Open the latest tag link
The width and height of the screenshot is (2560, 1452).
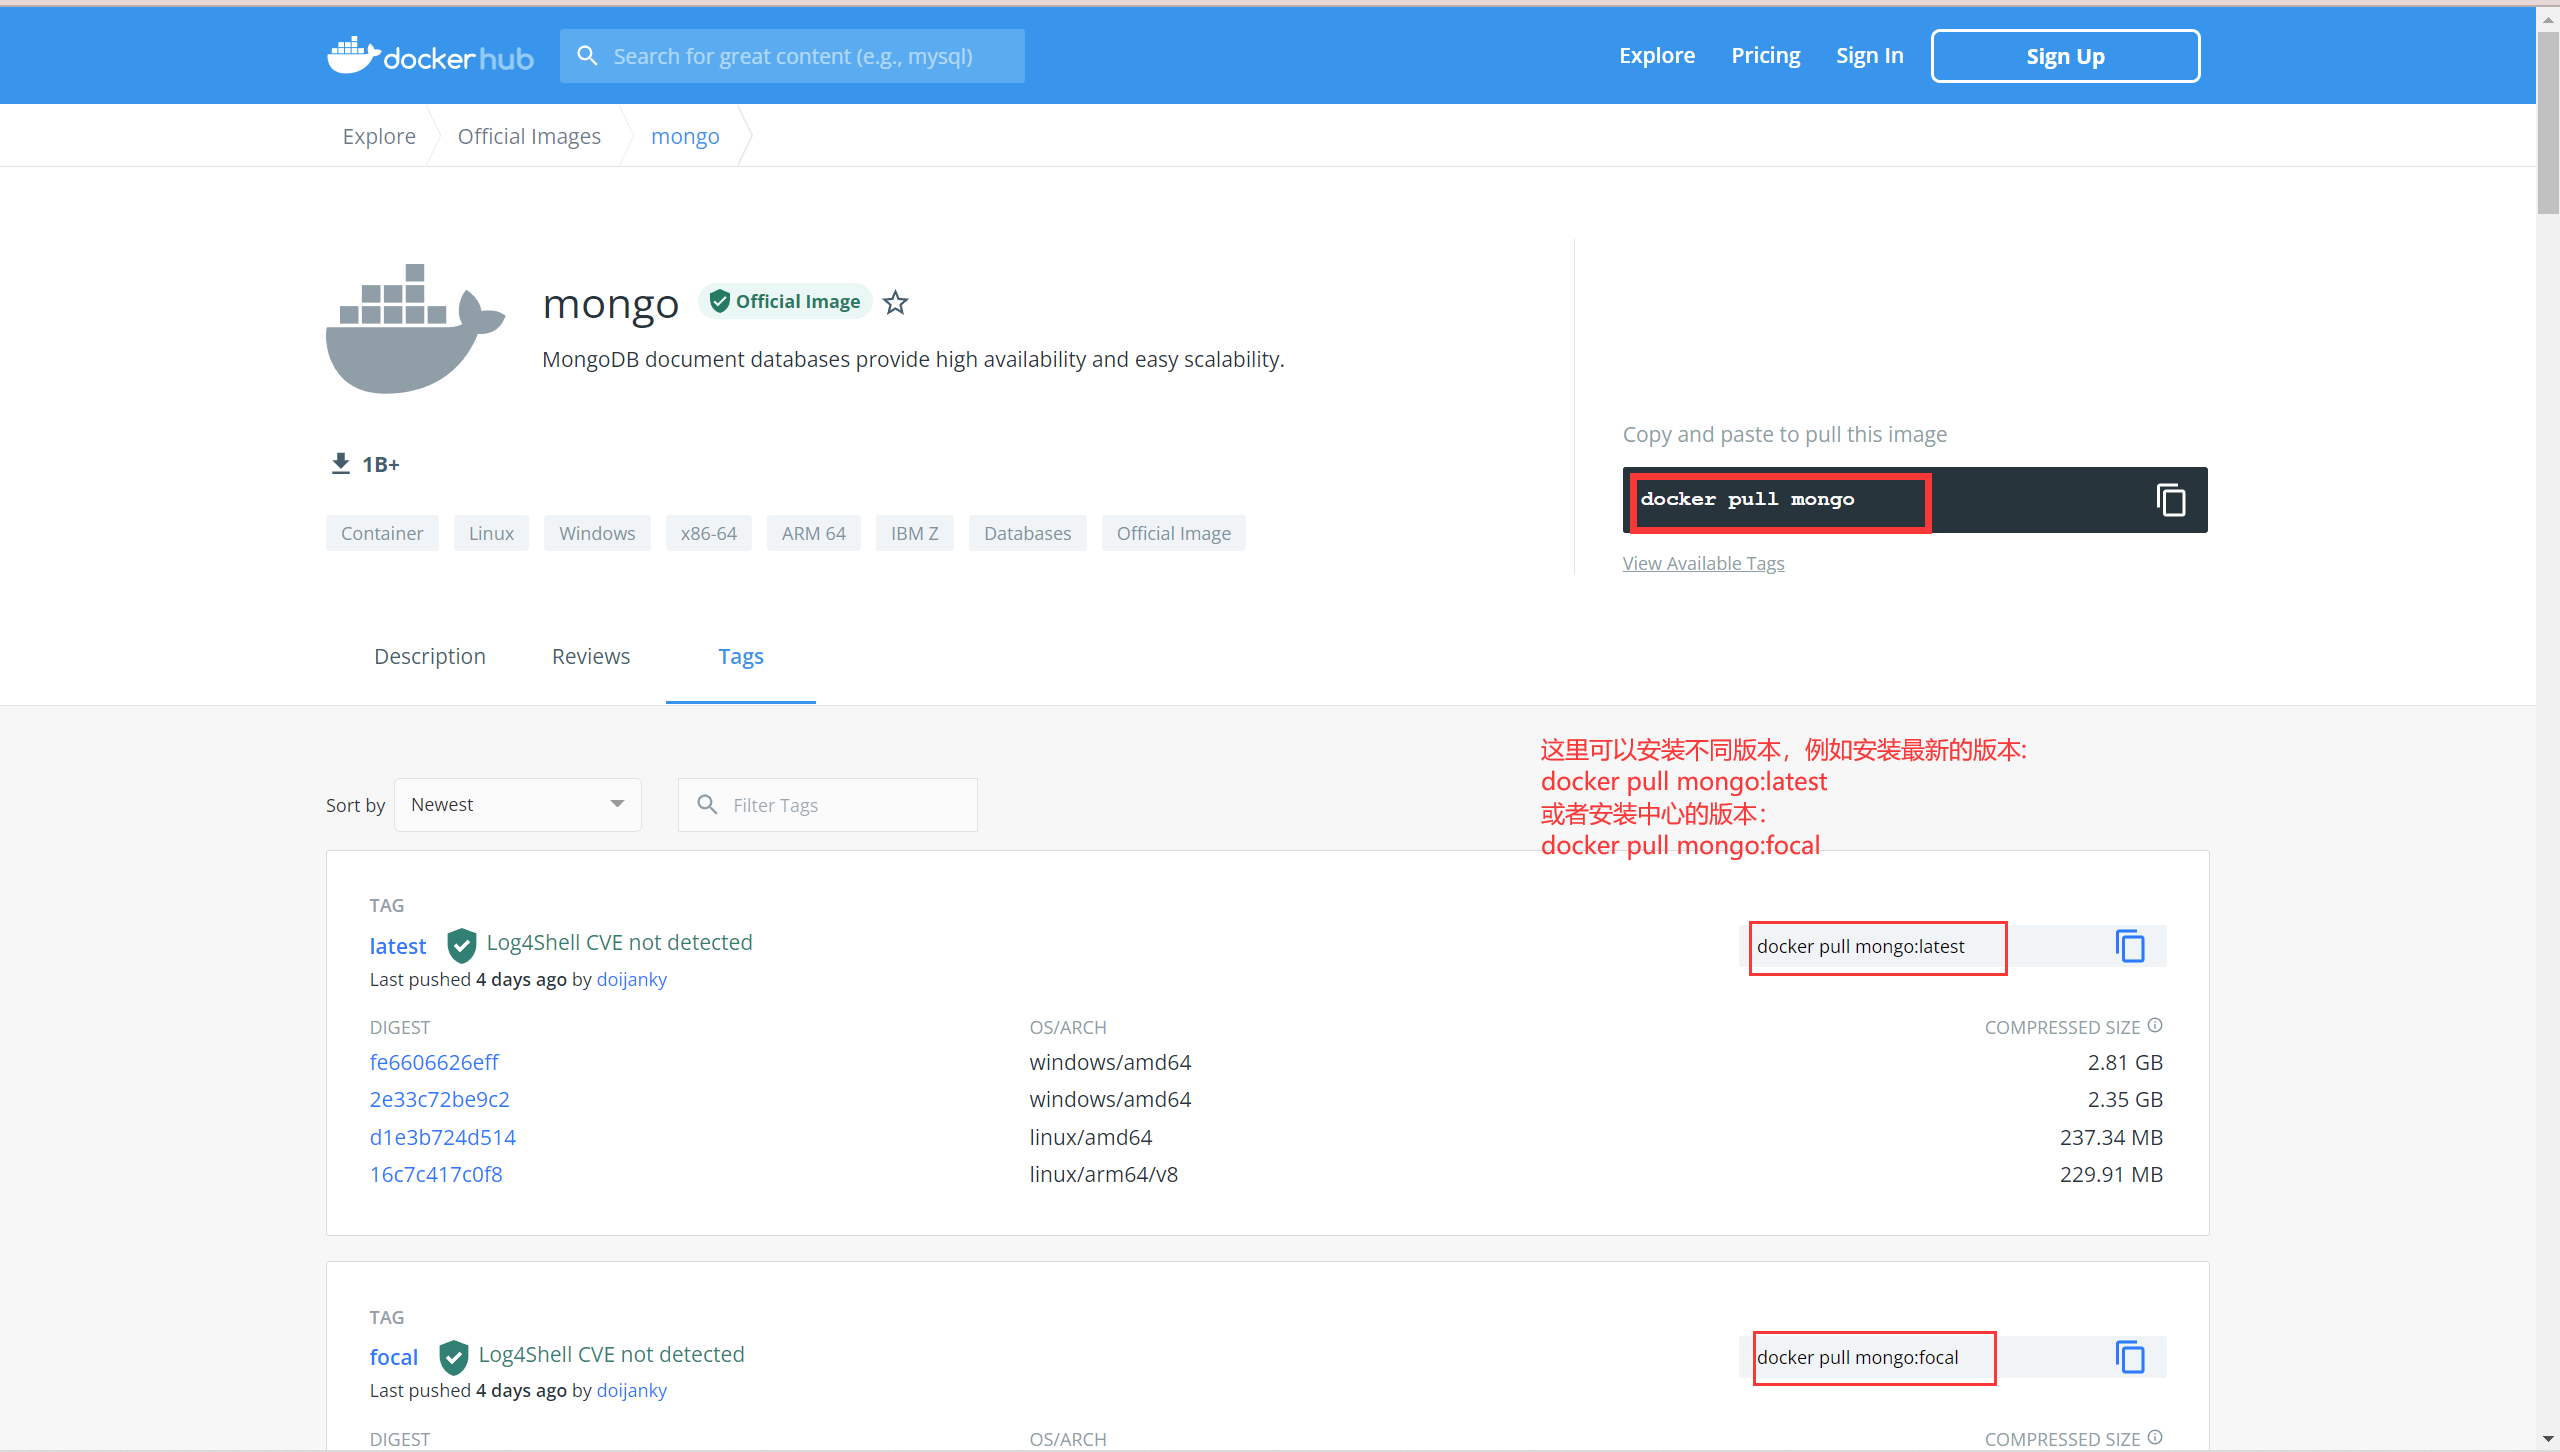[398, 946]
